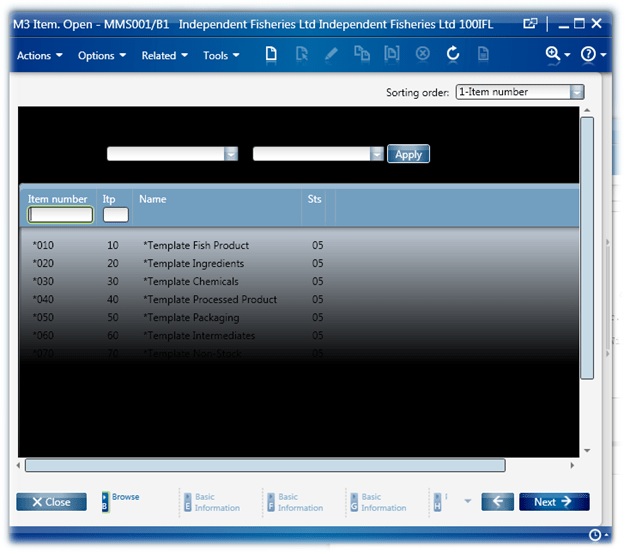Open the Help question mark icon
This screenshot has width=624, height=552.
click(x=588, y=55)
